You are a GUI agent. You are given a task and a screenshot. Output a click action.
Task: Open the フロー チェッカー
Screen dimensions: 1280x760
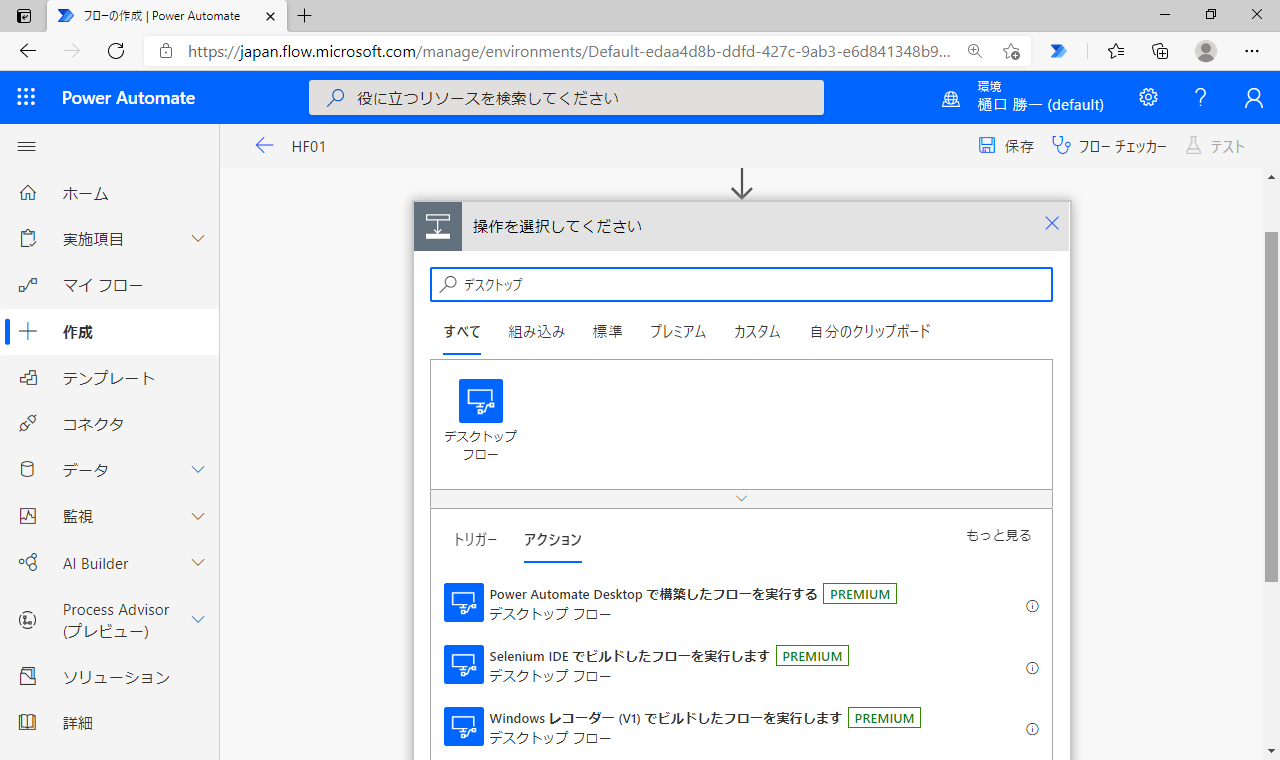(1110, 146)
